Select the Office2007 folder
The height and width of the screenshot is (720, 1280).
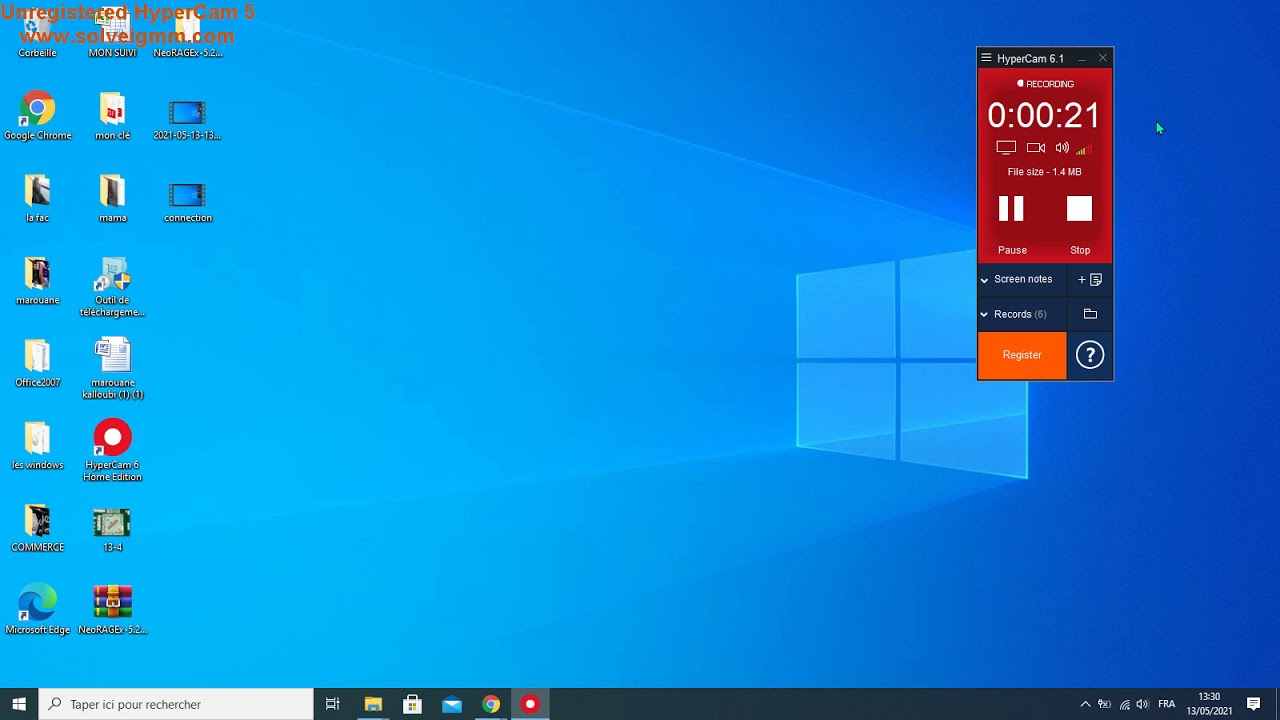[37, 363]
